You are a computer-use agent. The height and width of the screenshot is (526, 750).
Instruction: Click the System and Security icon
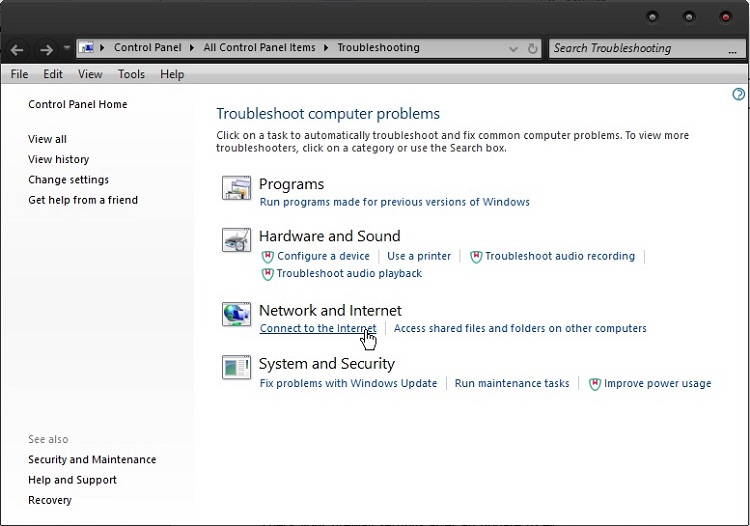(x=236, y=367)
